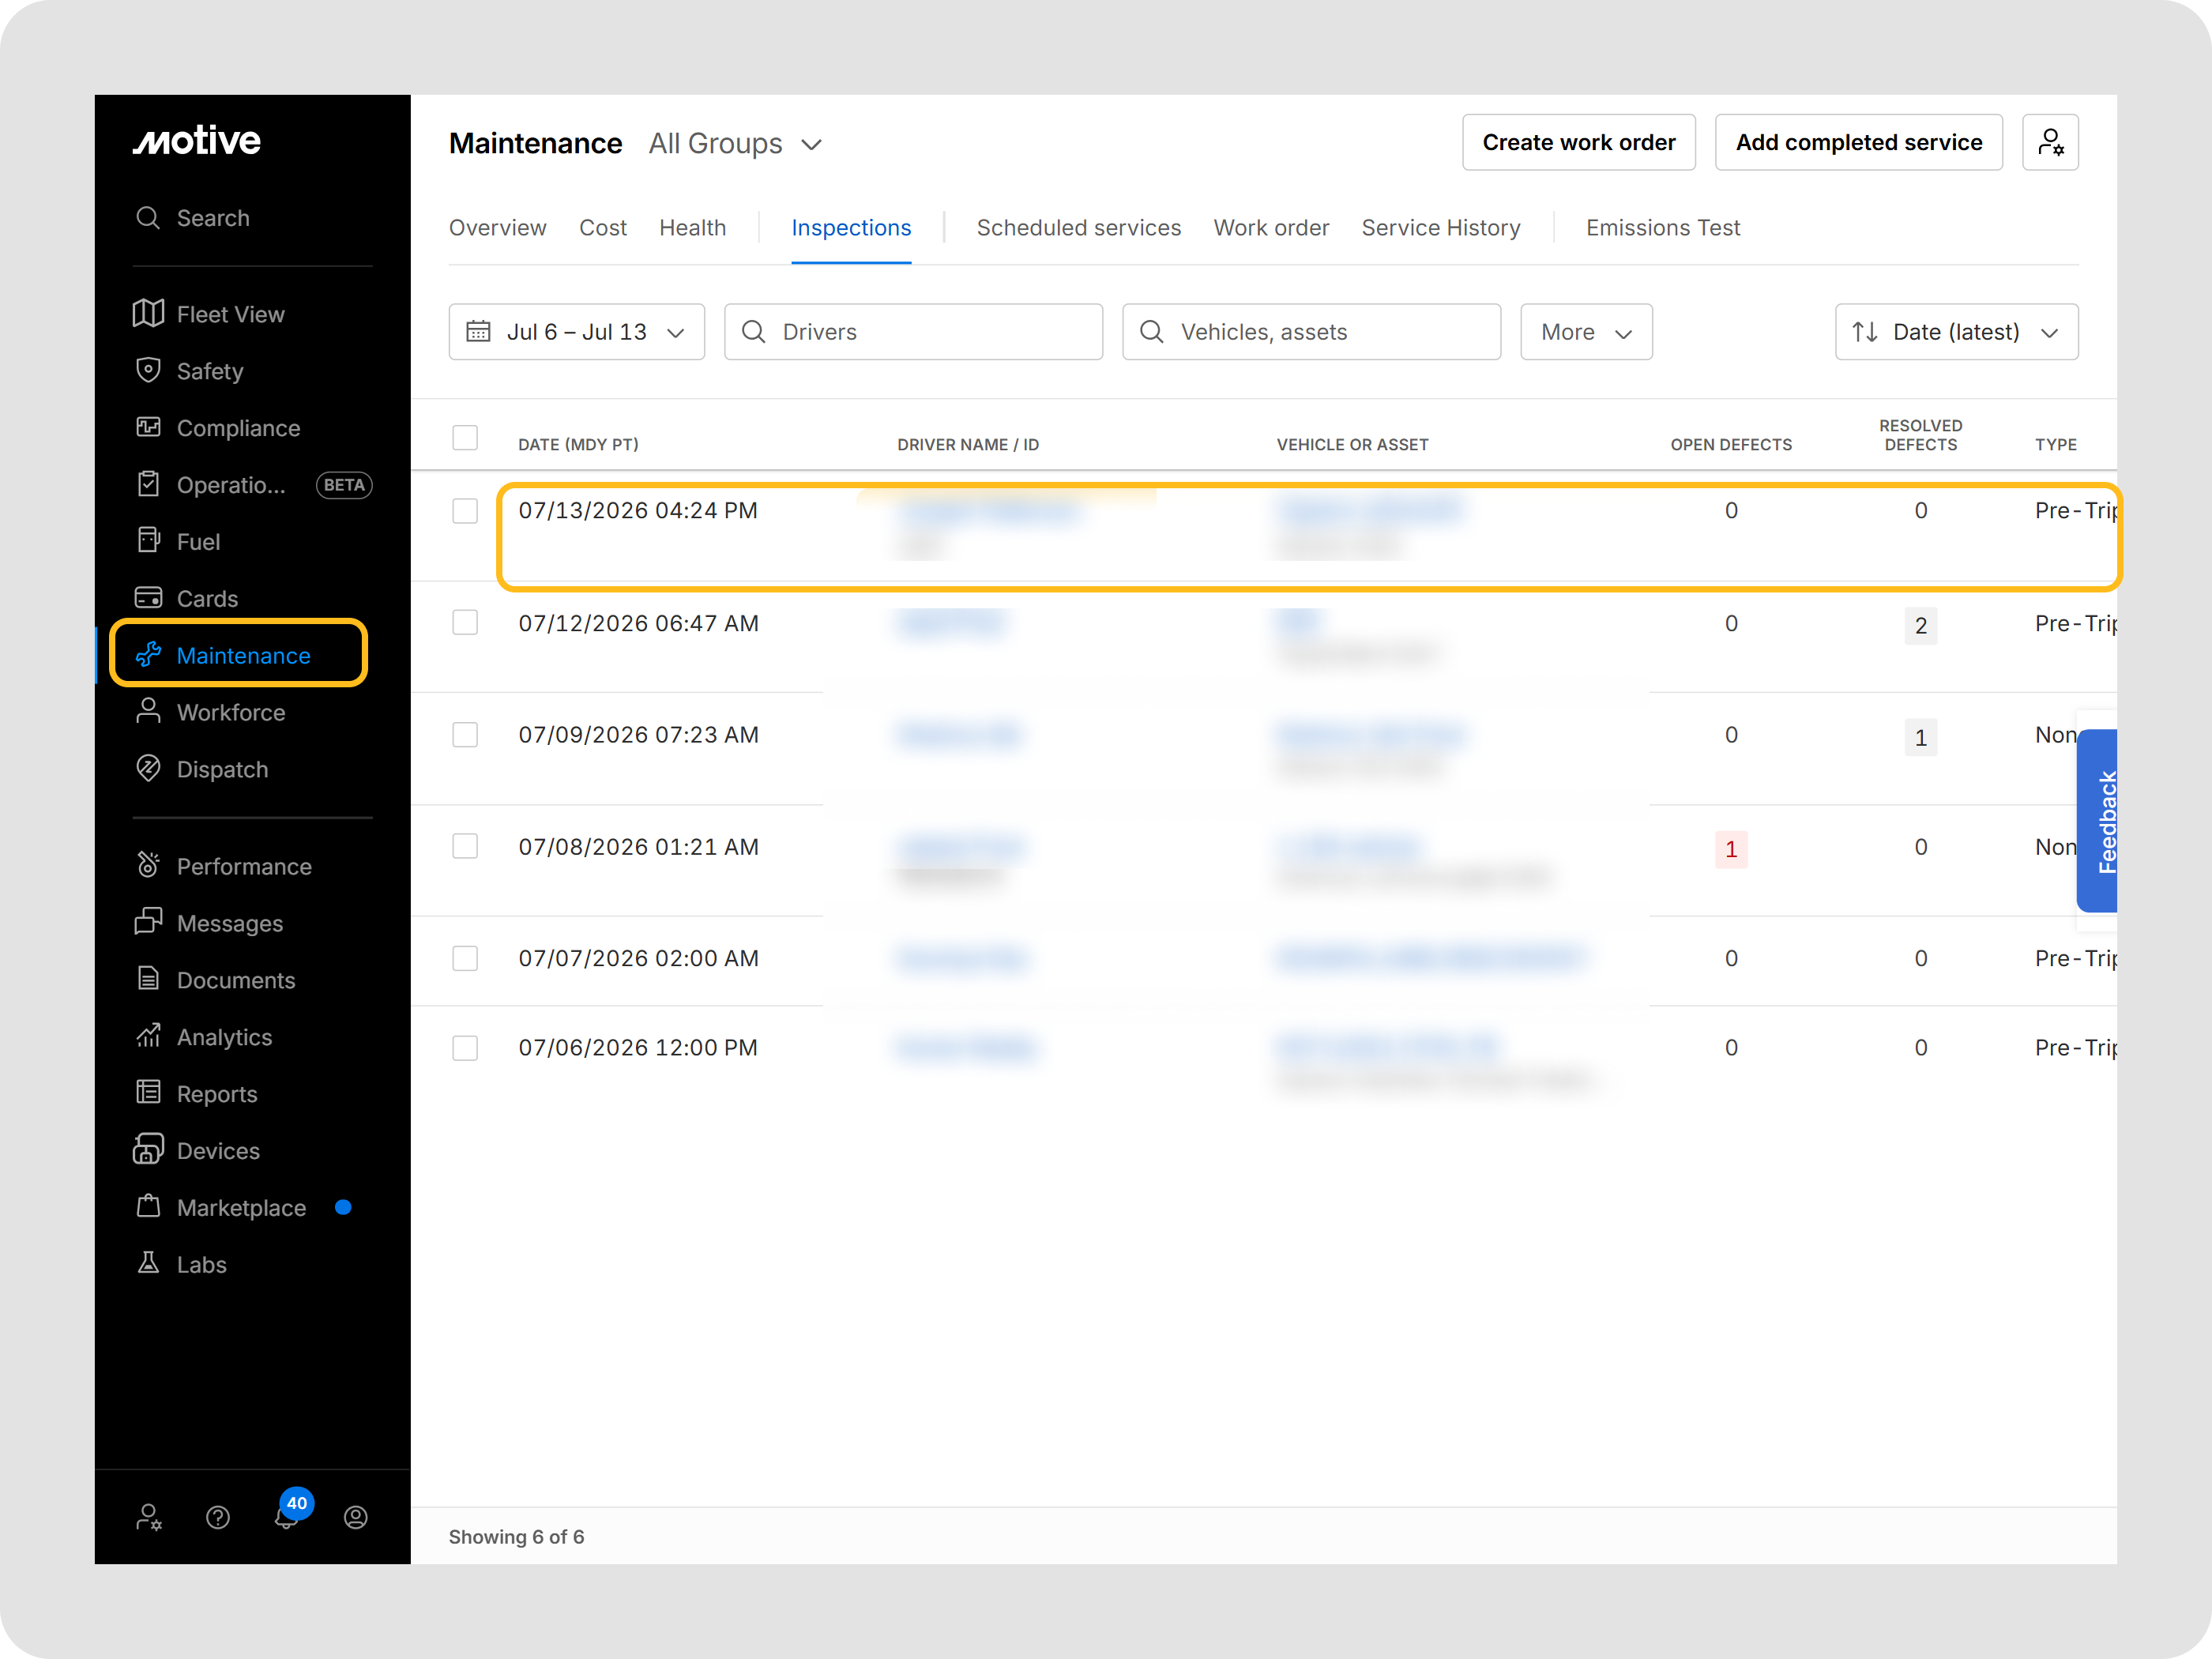Viewport: 2212px width, 1659px height.
Task: Check the select-all checkbox in table header
Action: (x=465, y=438)
